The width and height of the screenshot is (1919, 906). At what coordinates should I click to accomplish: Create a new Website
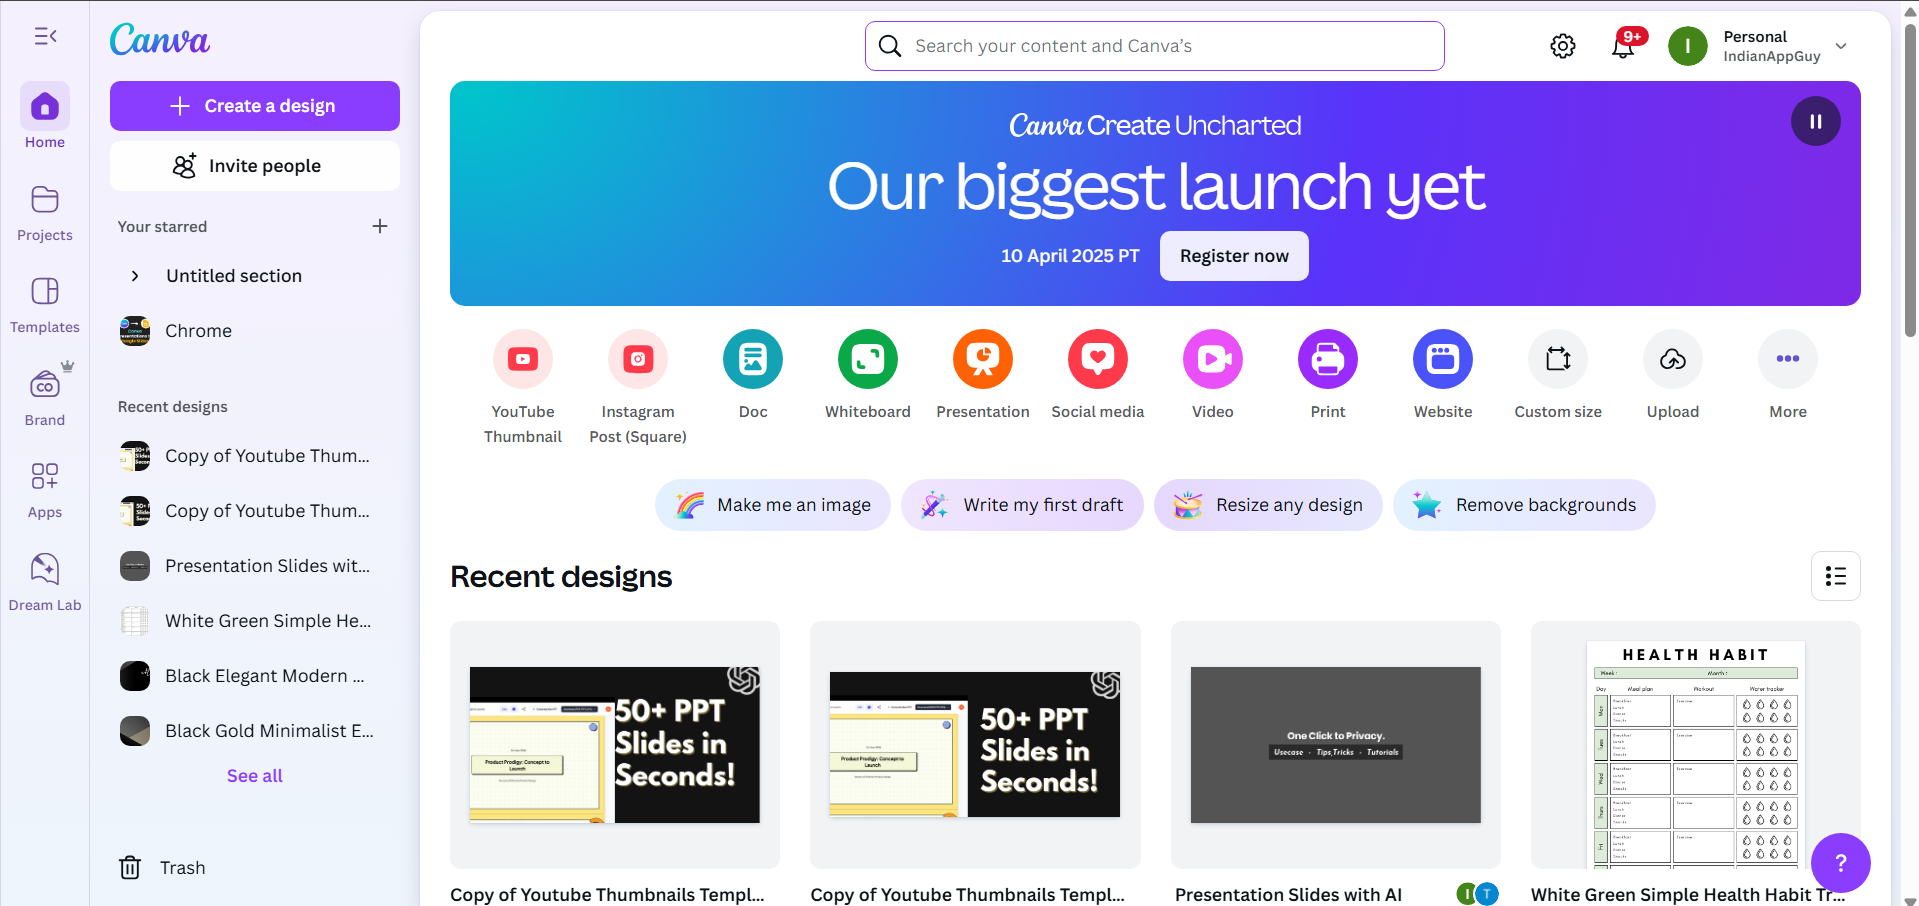pyautogui.click(x=1443, y=375)
